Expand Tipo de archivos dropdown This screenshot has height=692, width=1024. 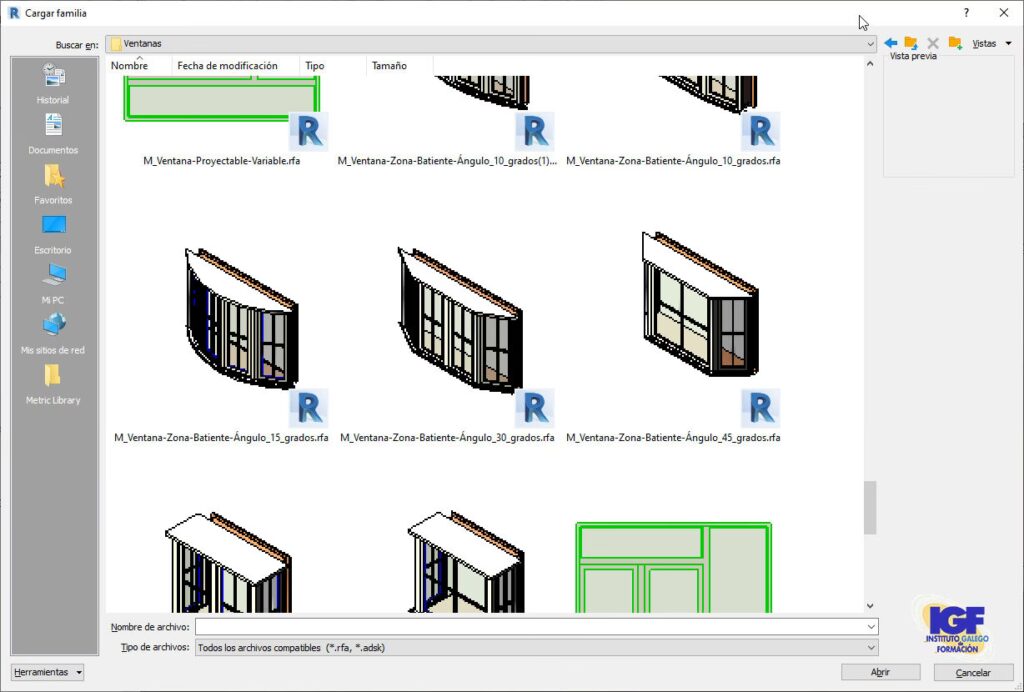pyautogui.click(x=871, y=648)
